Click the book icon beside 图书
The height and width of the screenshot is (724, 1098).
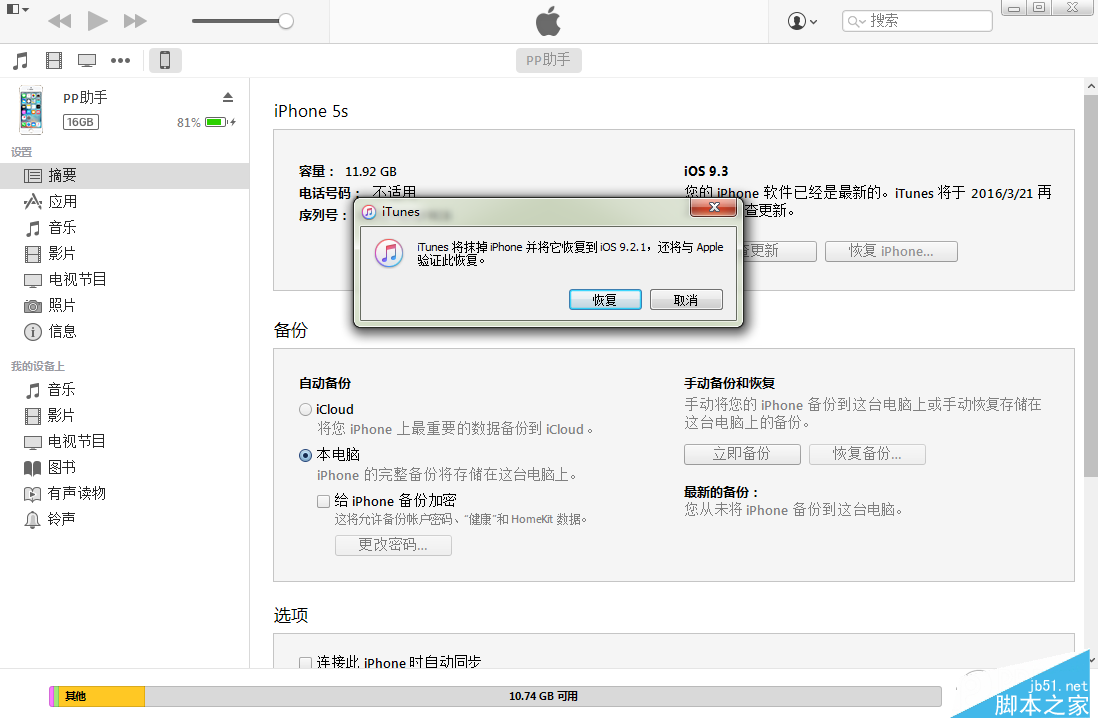point(32,468)
